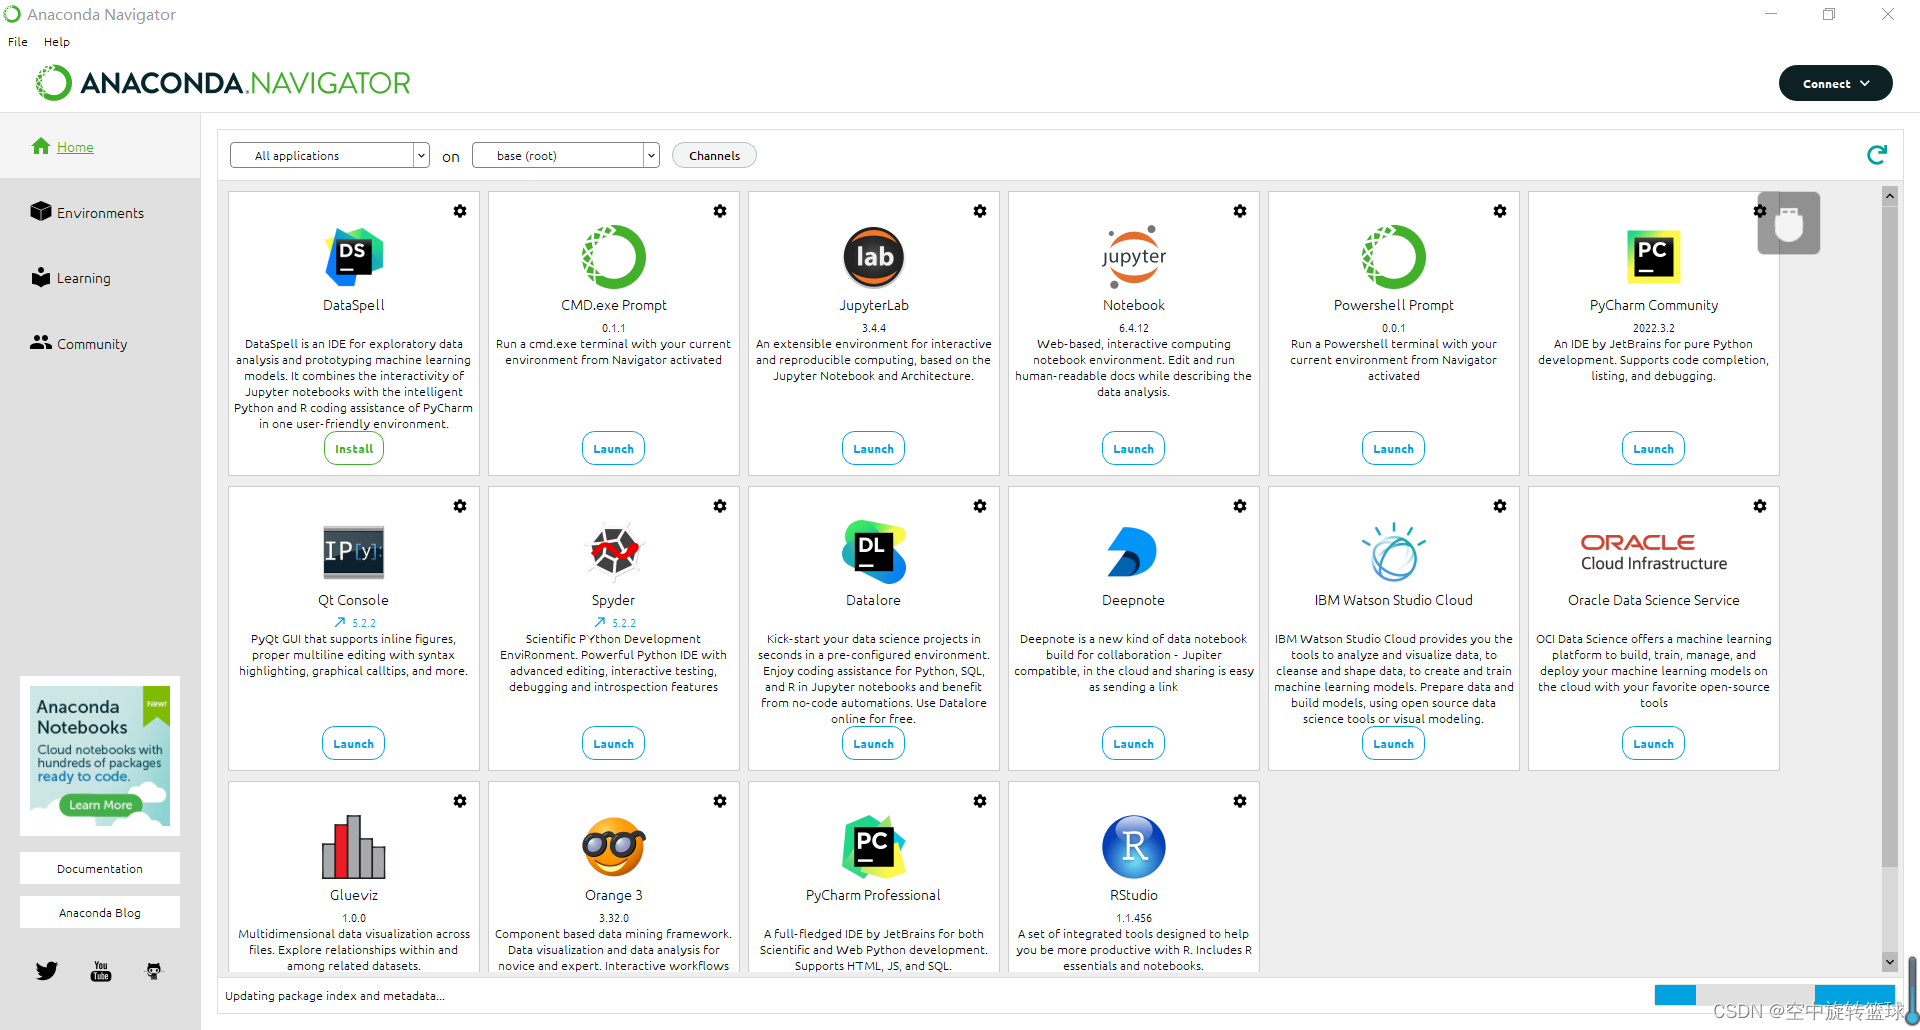The width and height of the screenshot is (1920, 1030).
Task: Open settings gear for Deepnote card
Action: coord(1240,506)
